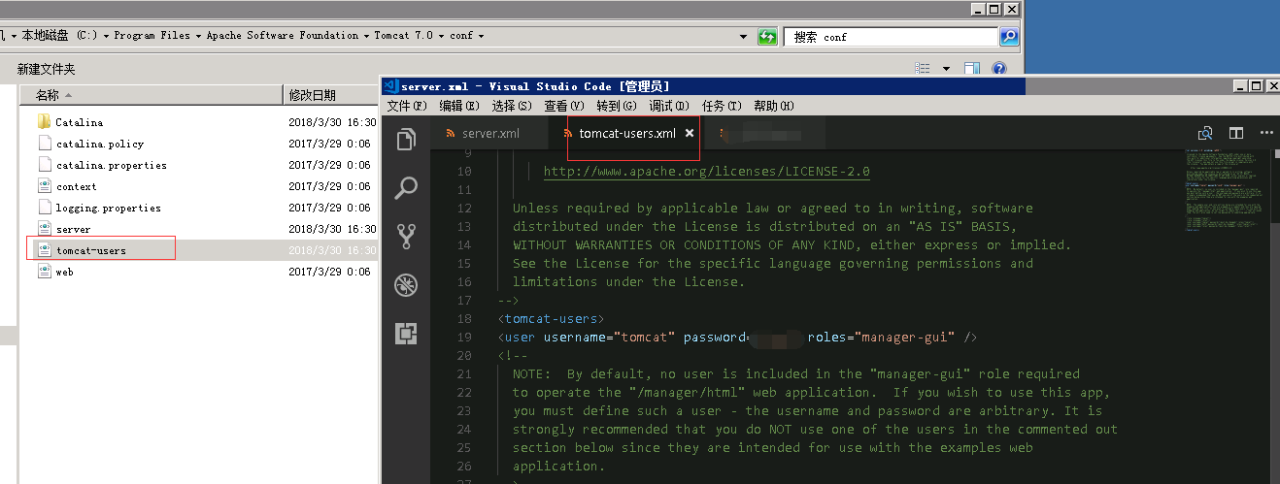Expand arrow after 'Apache Software Foundation' in path

point(366,36)
